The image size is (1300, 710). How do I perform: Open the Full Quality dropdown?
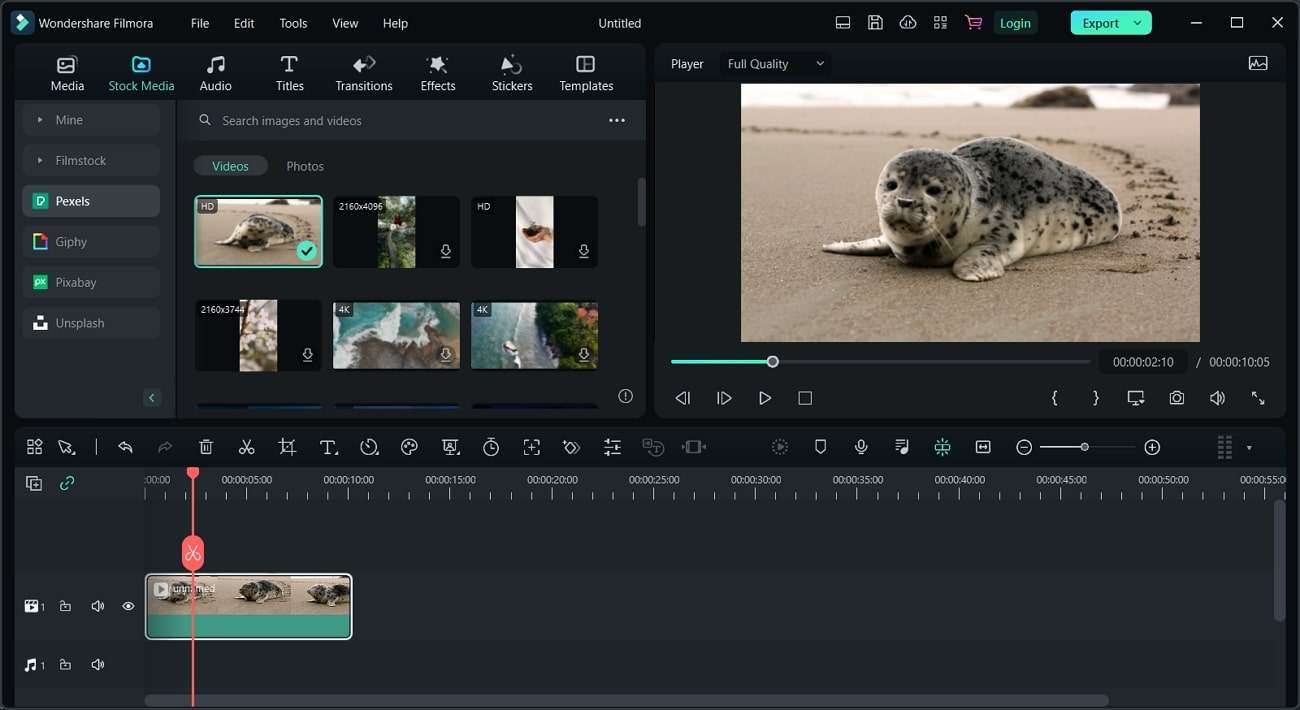click(x=776, y=64)
